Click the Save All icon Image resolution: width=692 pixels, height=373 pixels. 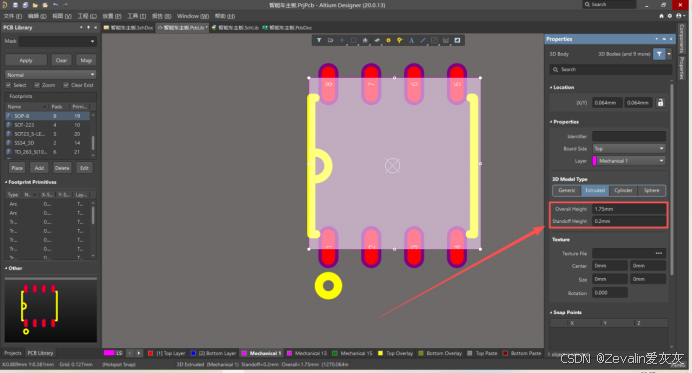click(25, 5)
